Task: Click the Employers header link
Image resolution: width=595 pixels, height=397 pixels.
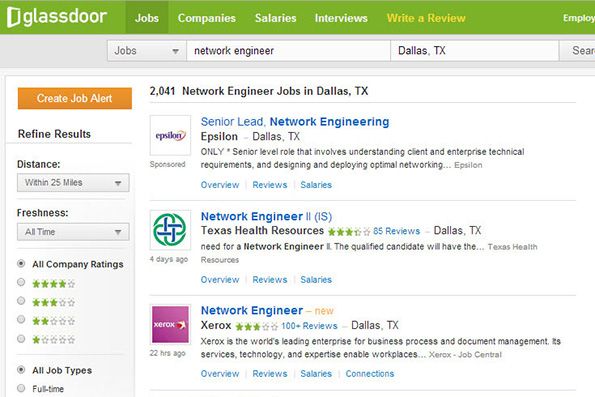Action: pos(579,18)
